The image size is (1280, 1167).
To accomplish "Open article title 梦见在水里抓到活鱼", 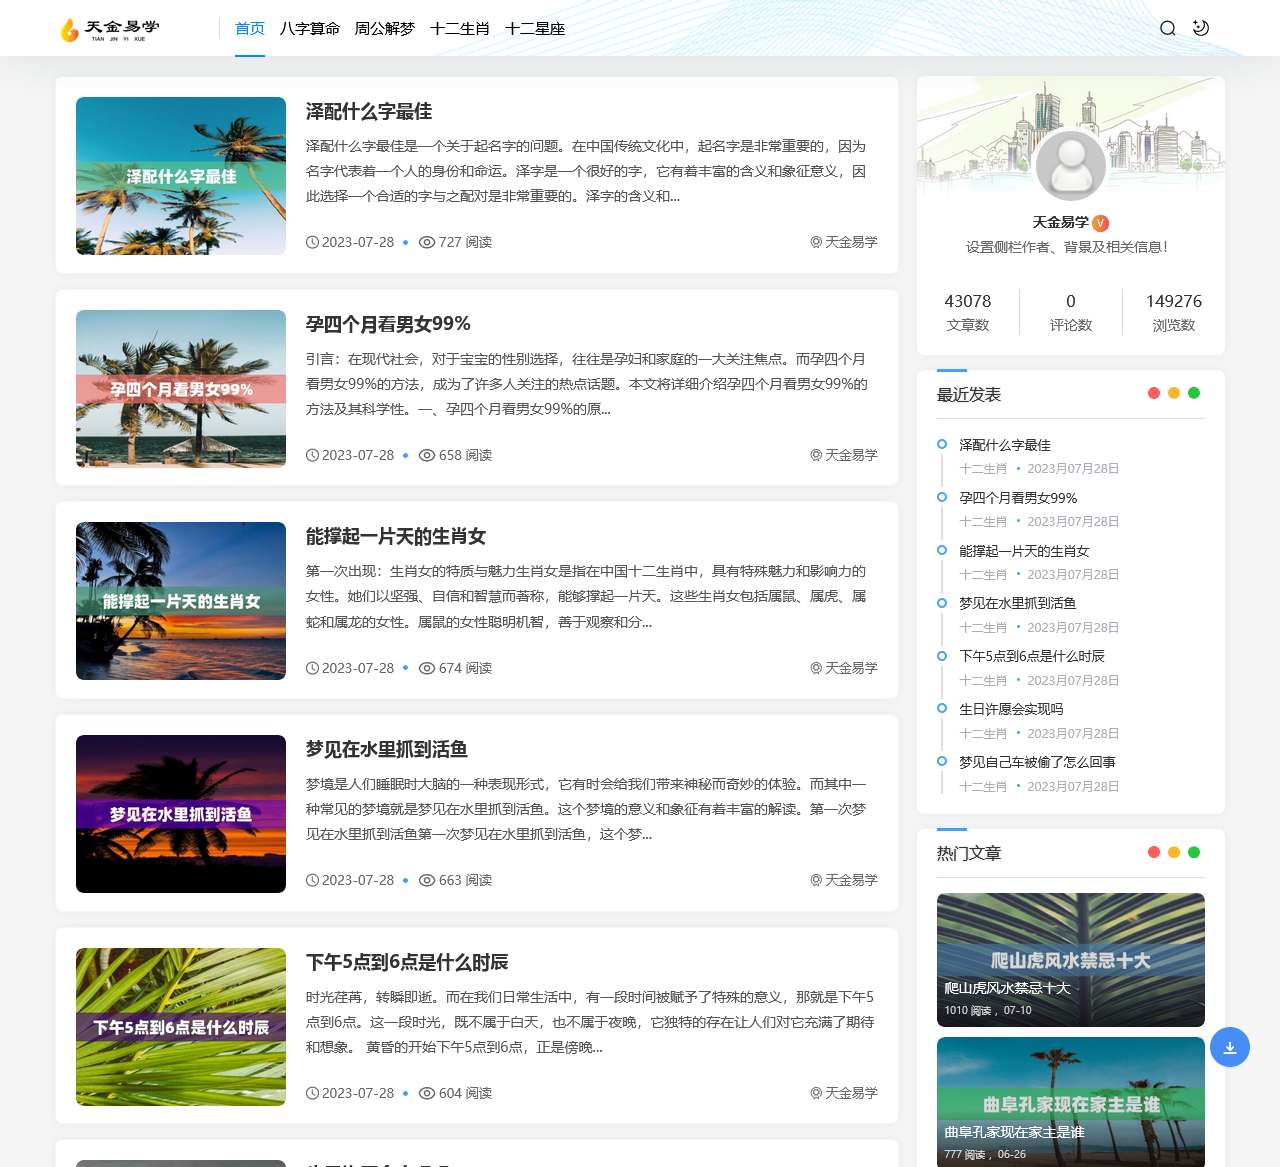I will [x=387, y=749].
